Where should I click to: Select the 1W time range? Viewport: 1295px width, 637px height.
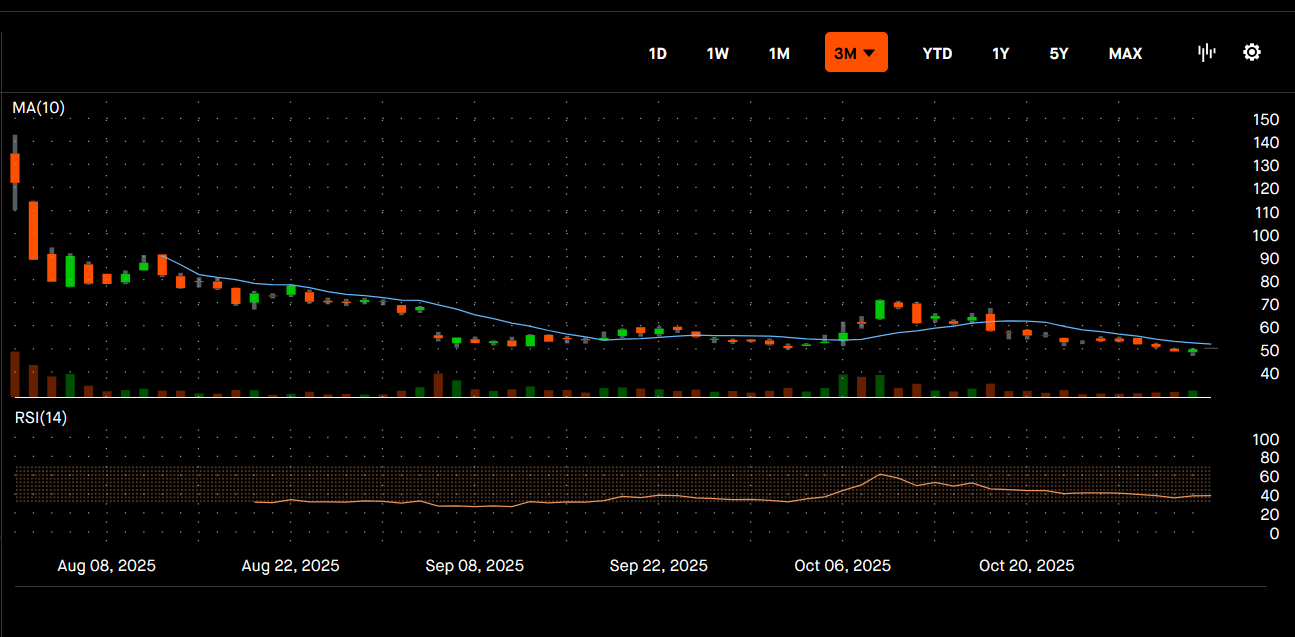click(718, 54)
